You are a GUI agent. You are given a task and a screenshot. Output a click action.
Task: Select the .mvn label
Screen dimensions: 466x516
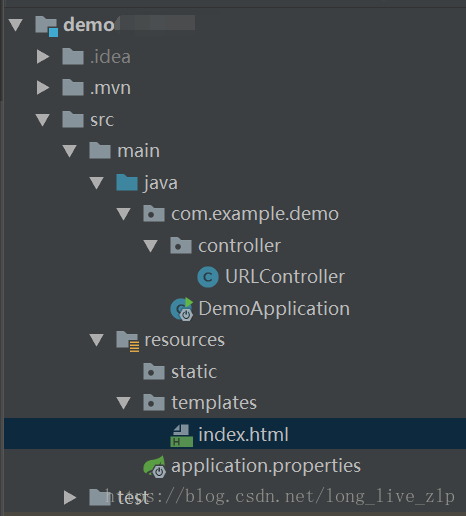pyautogui.click(x=110, y=88)
